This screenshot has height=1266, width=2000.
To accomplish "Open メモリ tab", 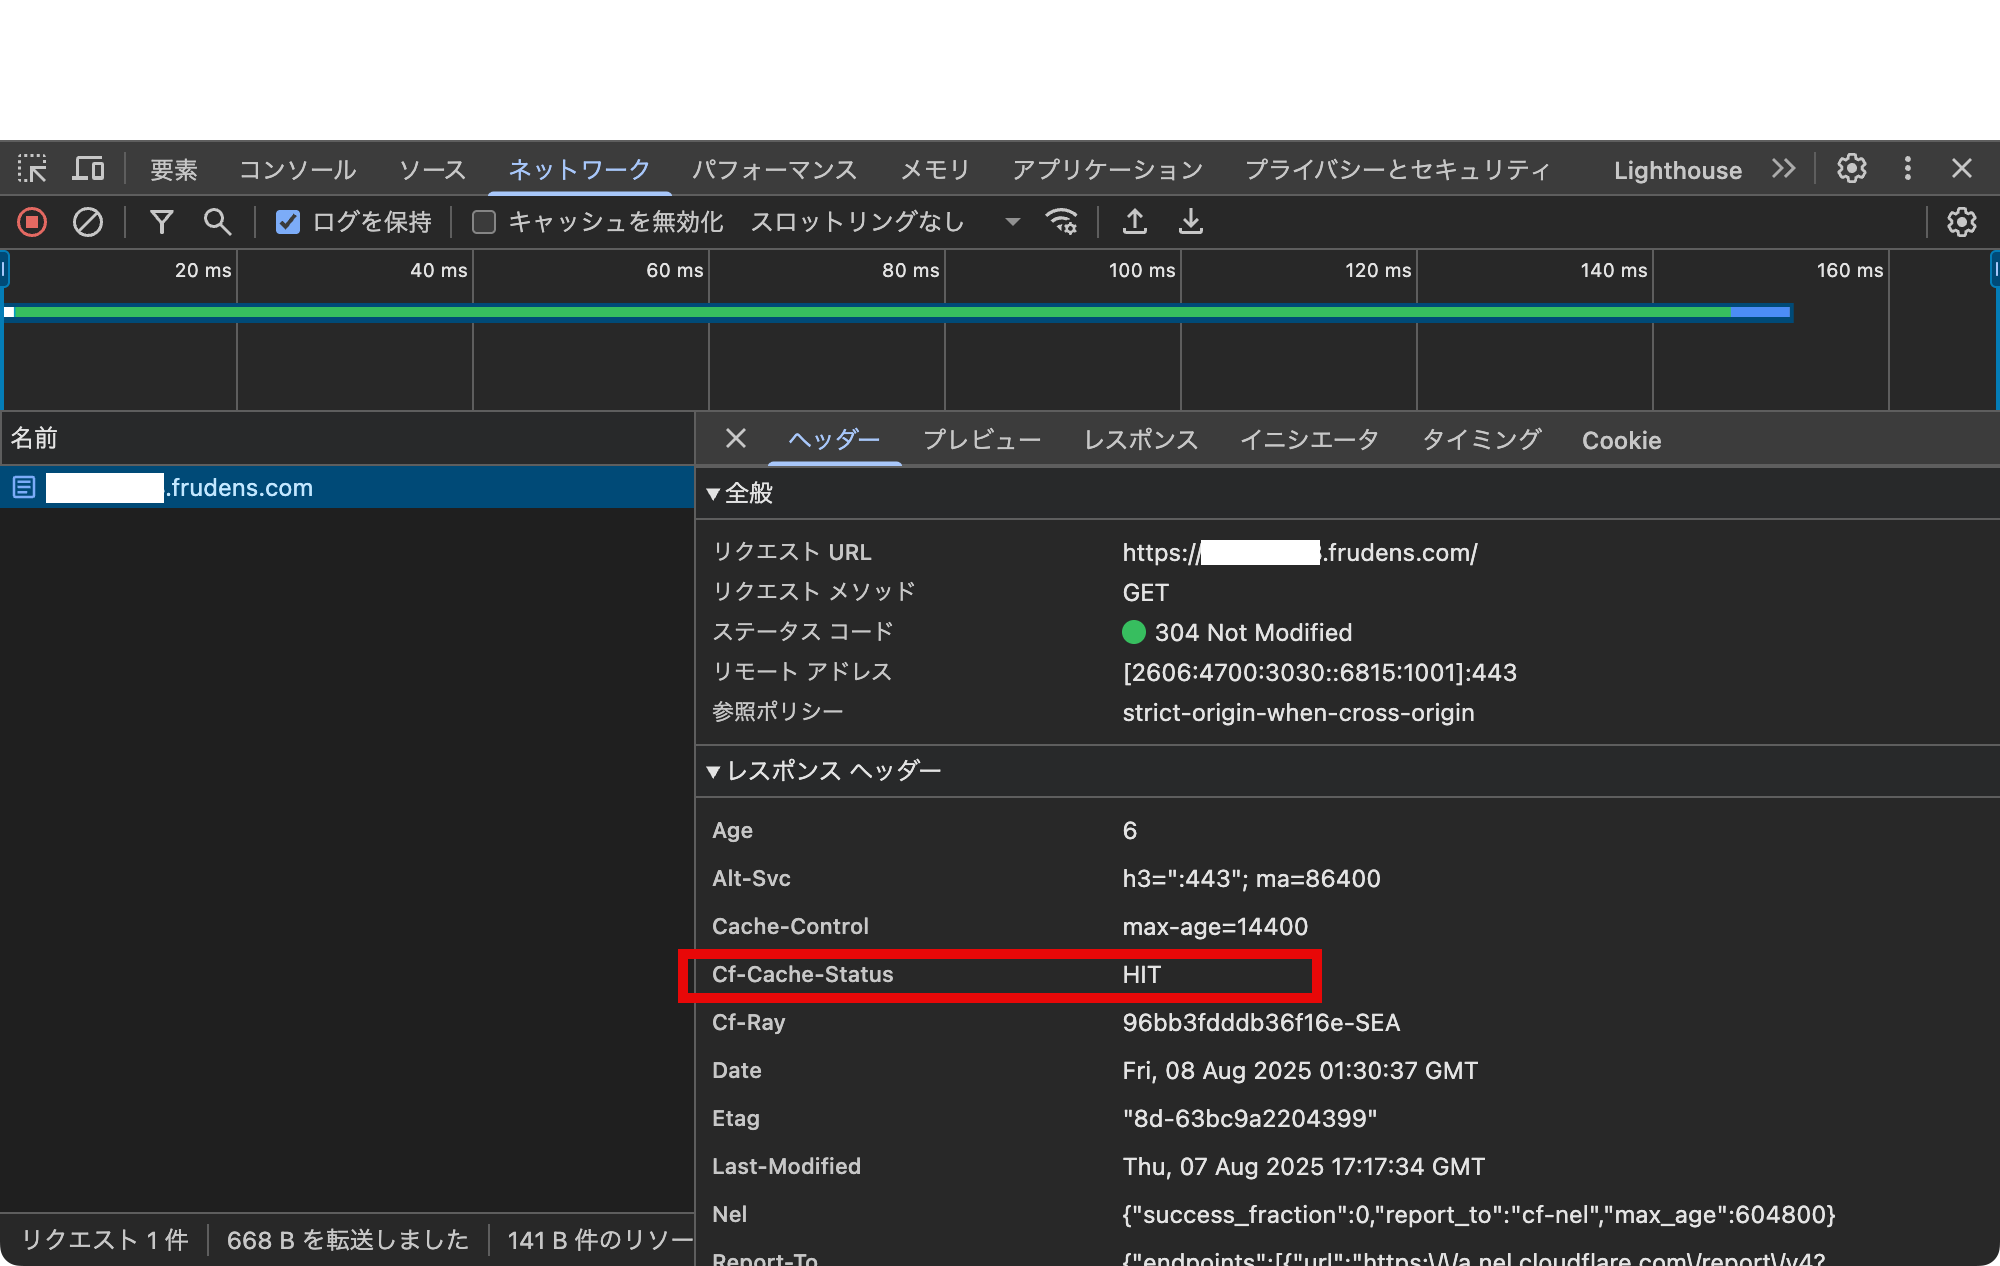I will click(935, 170).
